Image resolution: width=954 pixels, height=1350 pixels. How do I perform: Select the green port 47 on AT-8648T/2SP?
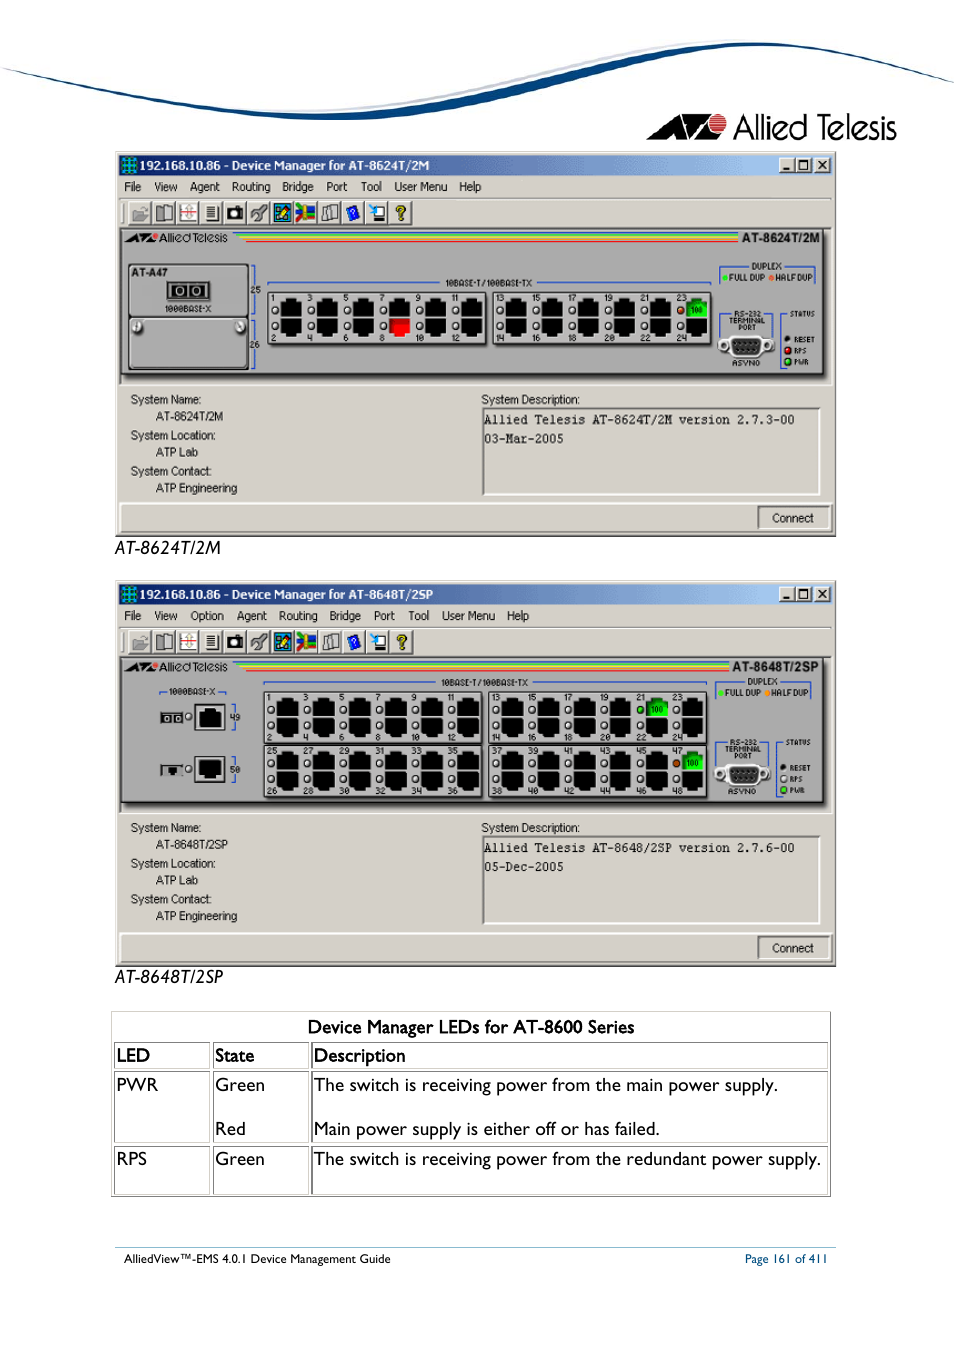coord(692,762)
